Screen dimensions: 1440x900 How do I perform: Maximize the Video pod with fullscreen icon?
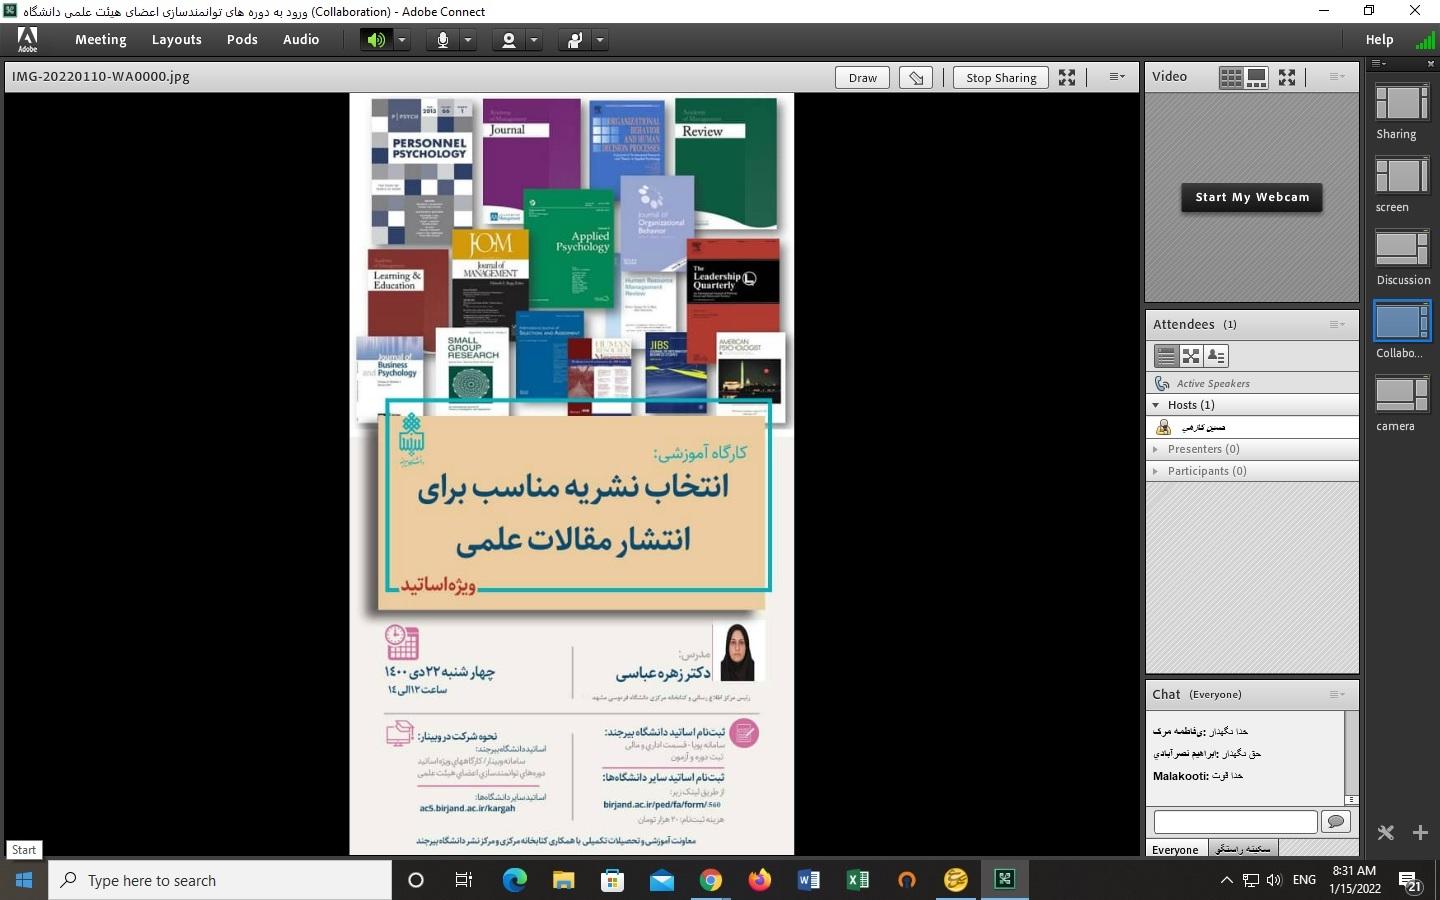point(1287,77)
